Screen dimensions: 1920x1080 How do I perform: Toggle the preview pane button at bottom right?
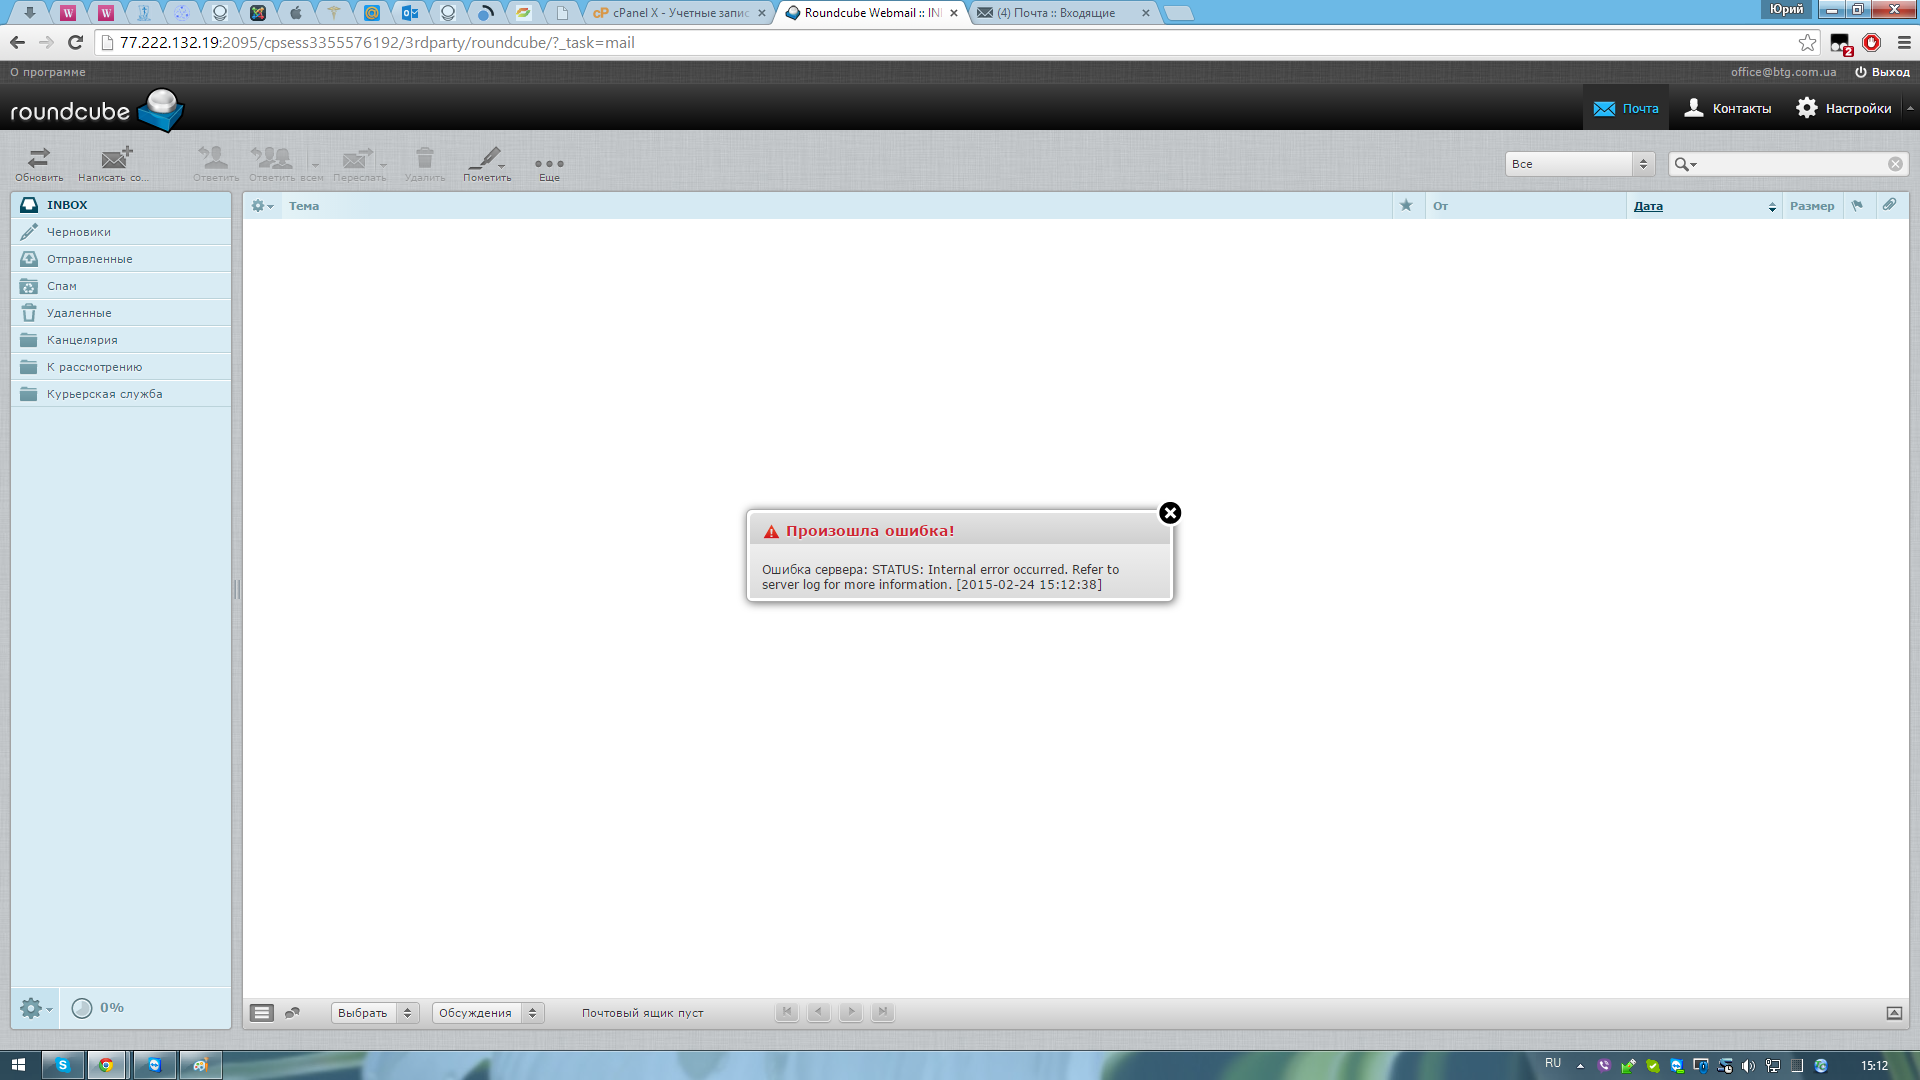1894,1013
